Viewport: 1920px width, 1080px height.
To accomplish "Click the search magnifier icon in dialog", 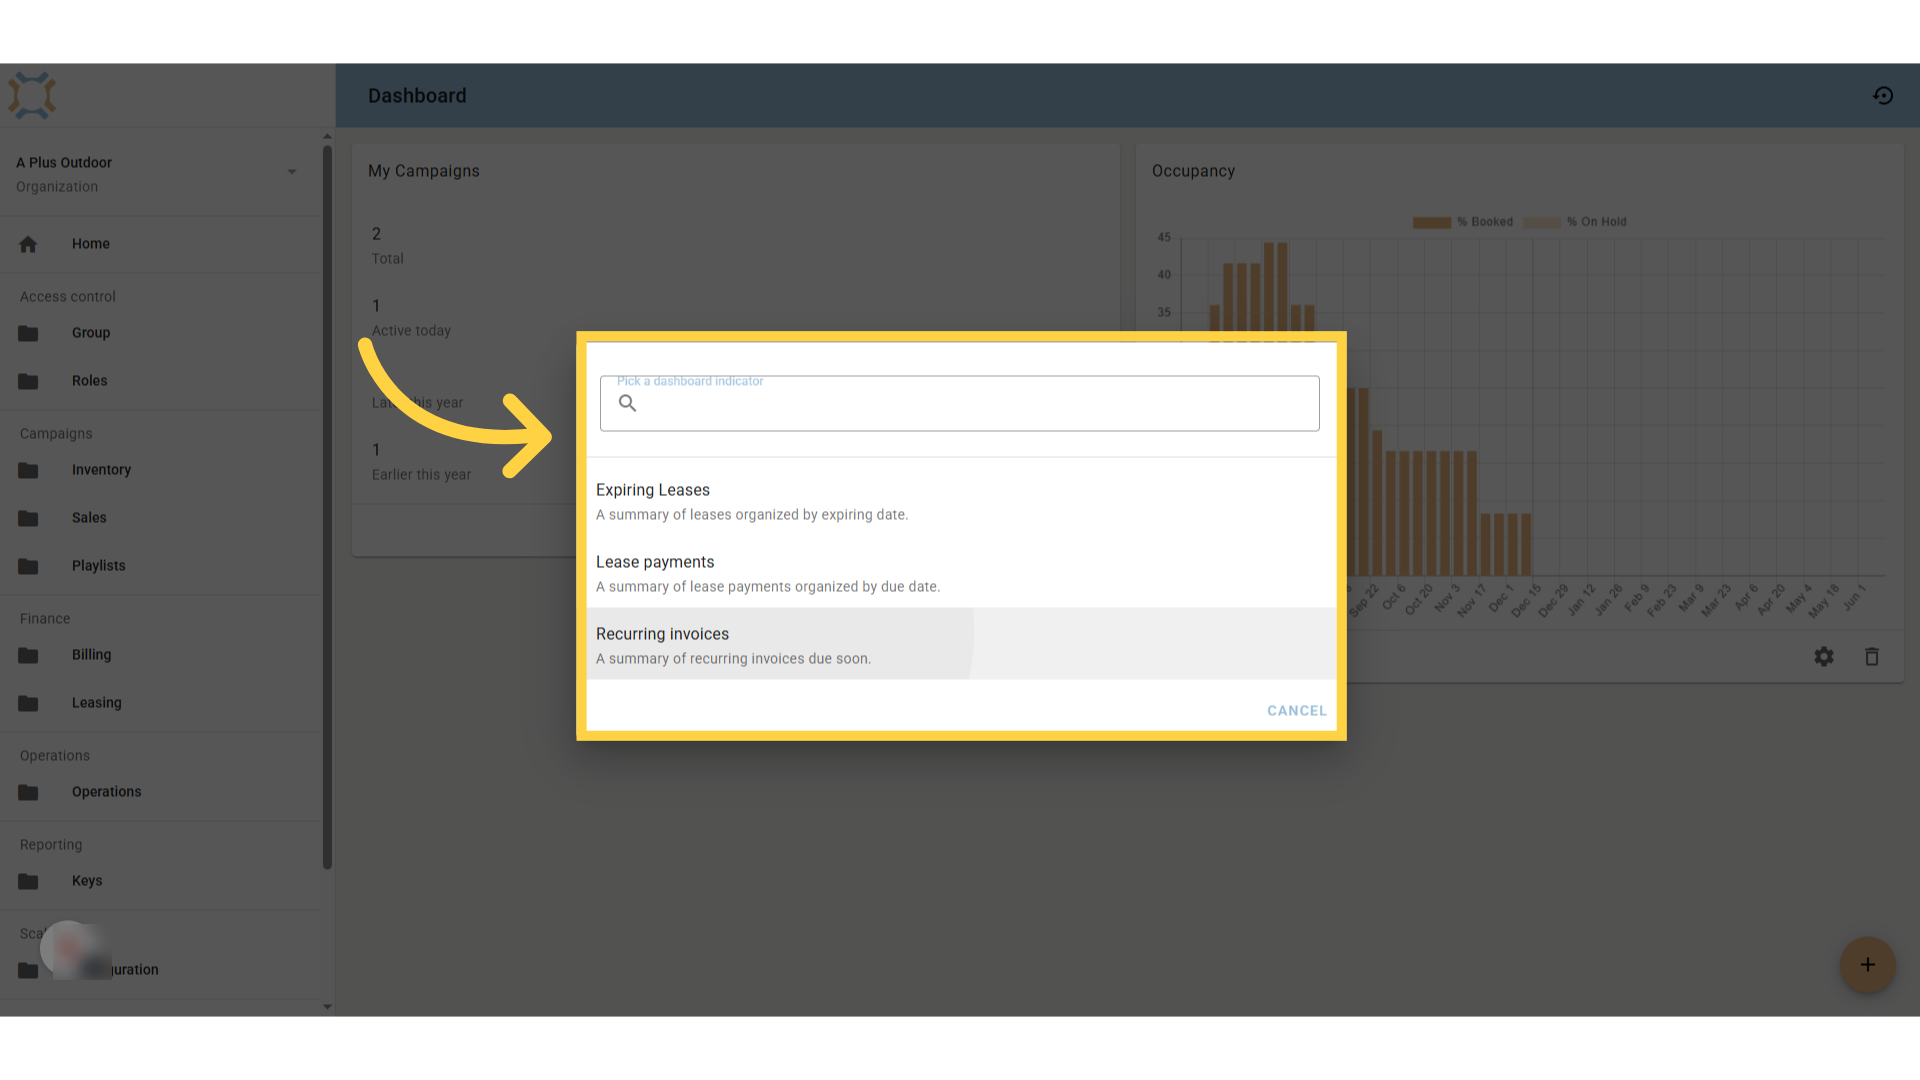I will pos(628,403).
